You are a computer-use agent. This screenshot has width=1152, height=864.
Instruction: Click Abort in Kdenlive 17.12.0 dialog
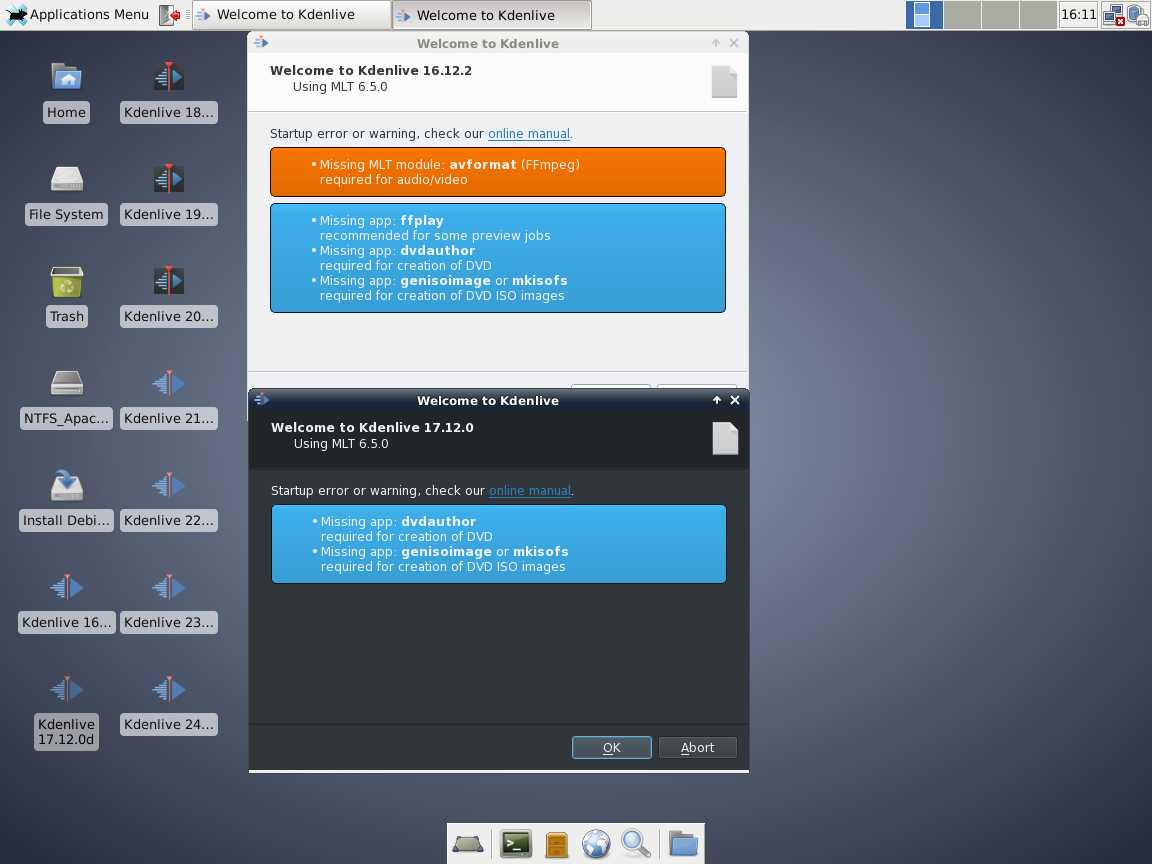point(697,747)
